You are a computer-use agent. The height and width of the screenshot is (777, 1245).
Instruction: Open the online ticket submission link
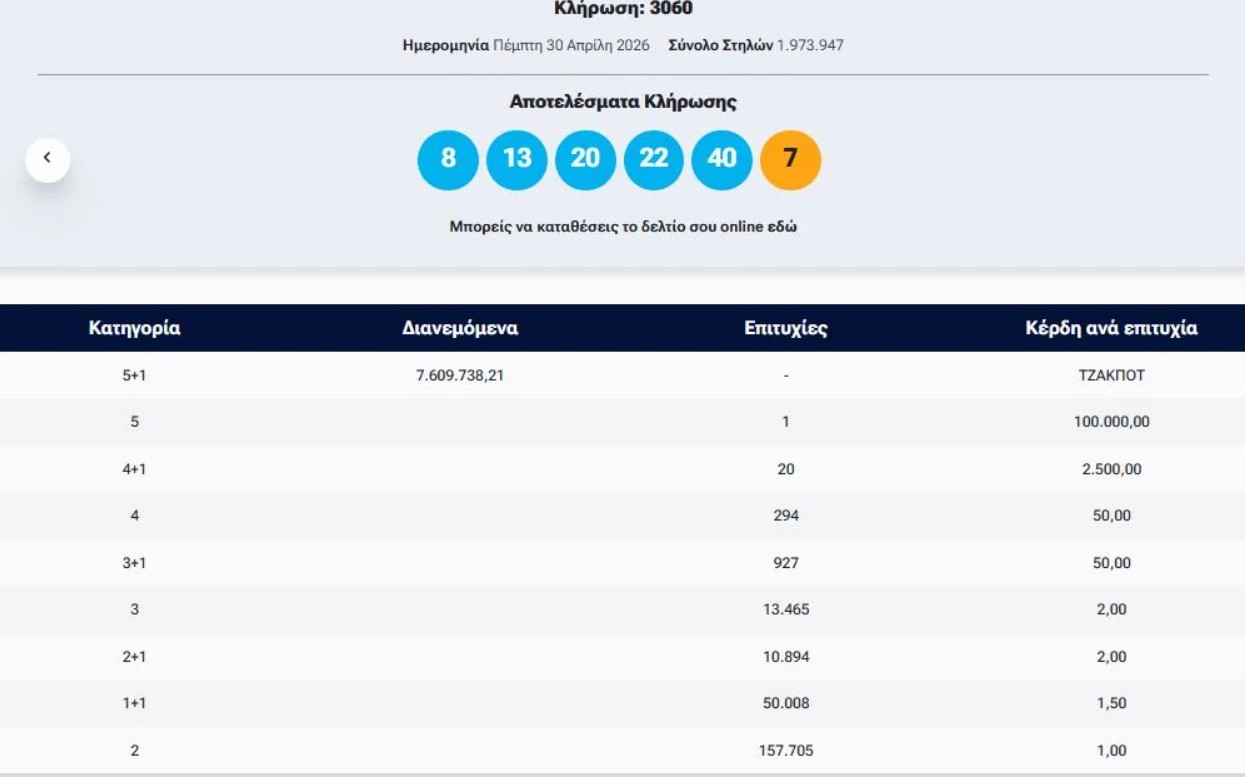(x=623, y=227)
